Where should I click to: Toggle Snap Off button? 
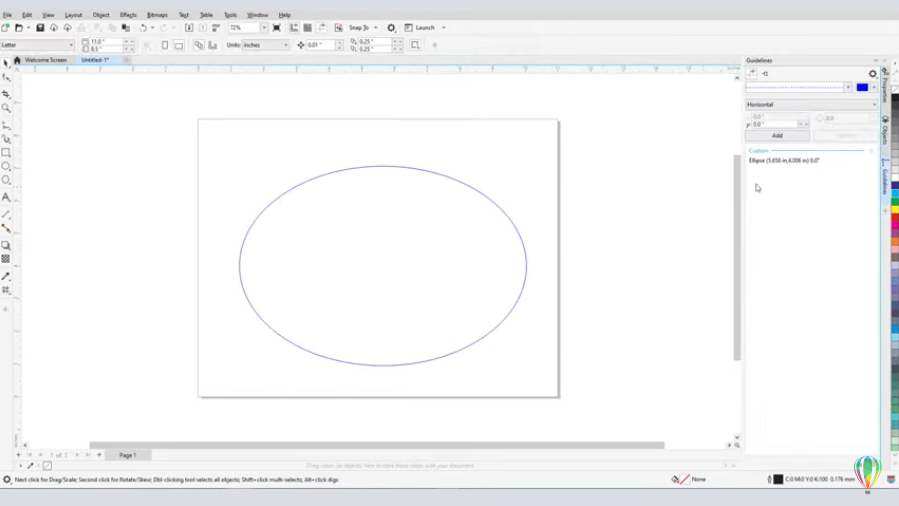point(338,28)
